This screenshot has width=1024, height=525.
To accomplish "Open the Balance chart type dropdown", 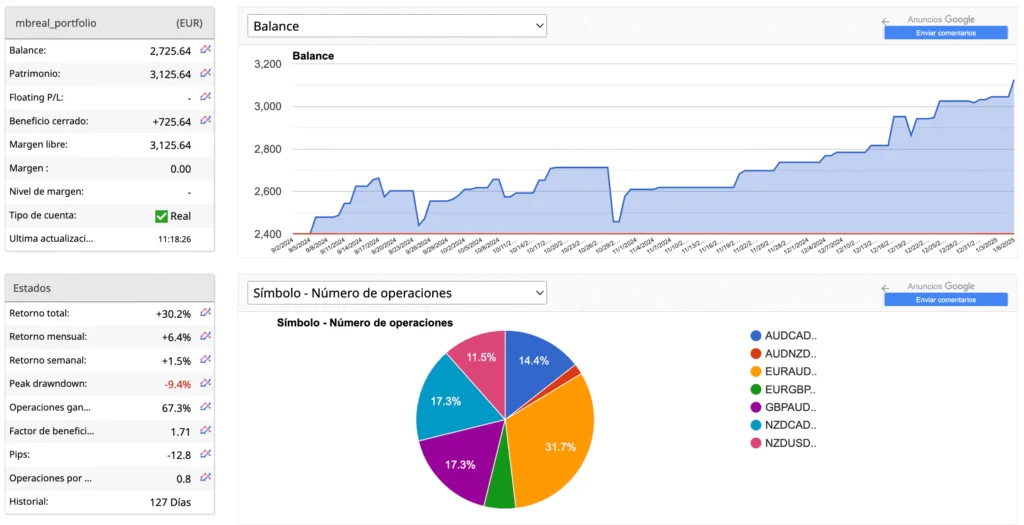I will point(397,26).
